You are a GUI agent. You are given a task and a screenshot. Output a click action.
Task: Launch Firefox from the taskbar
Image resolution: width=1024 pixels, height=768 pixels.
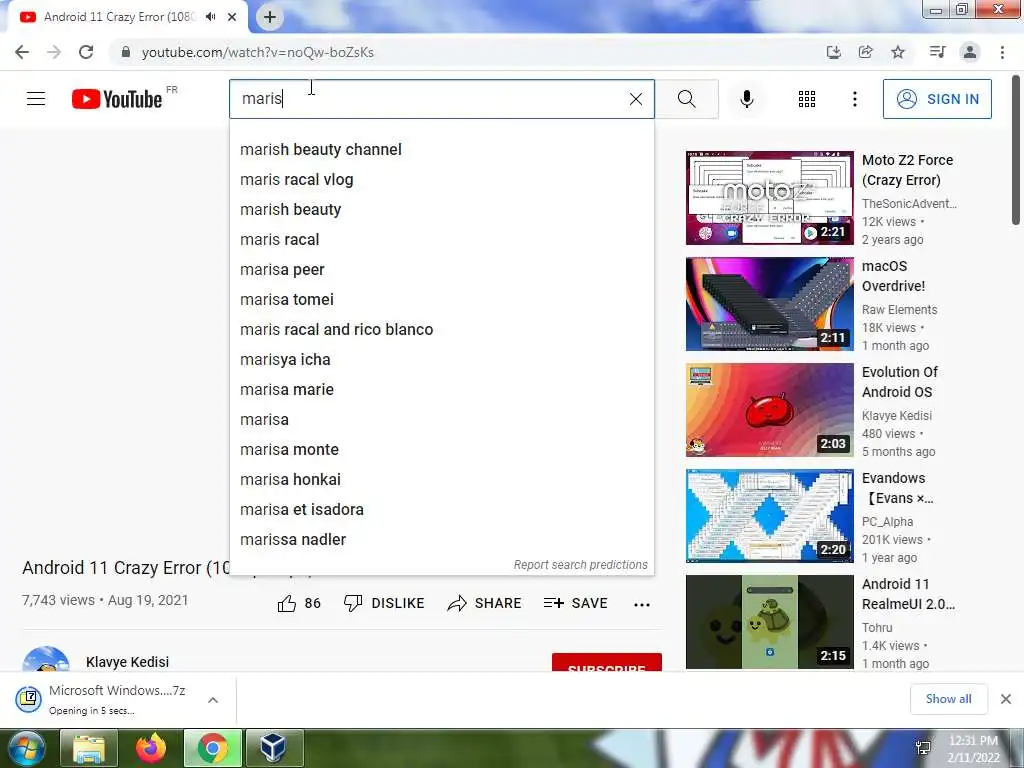150,748
